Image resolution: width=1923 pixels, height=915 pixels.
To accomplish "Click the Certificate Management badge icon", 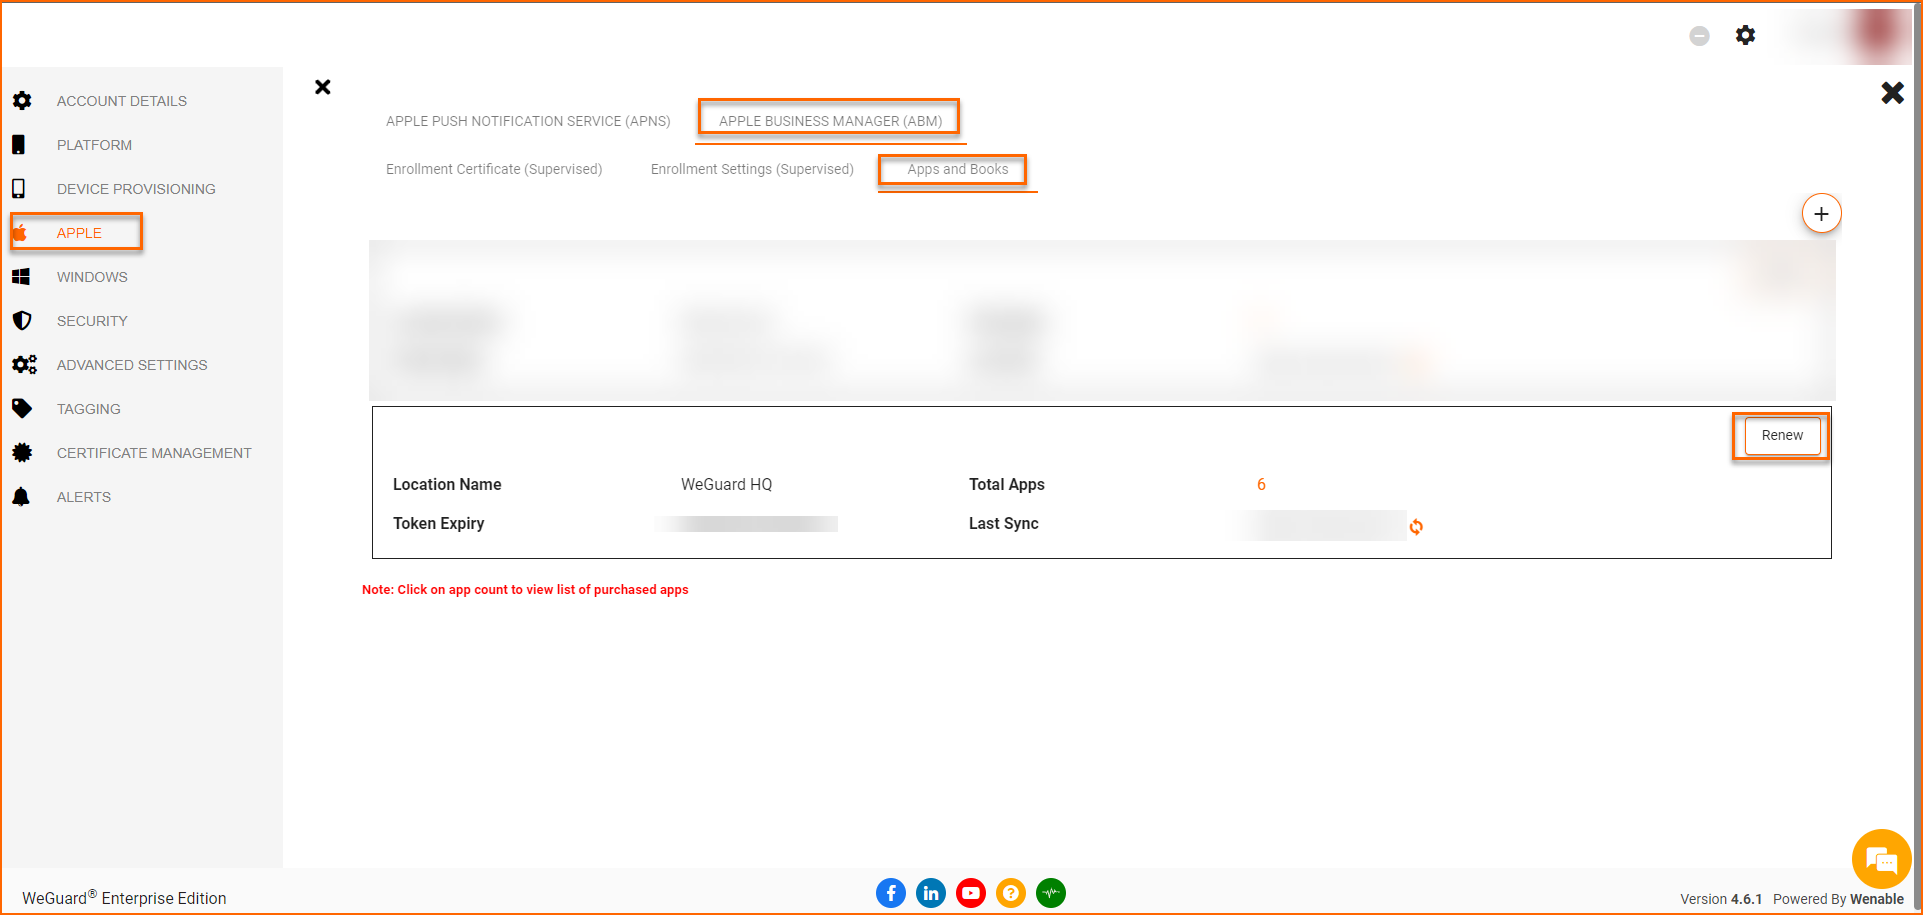I will point(22,453).
